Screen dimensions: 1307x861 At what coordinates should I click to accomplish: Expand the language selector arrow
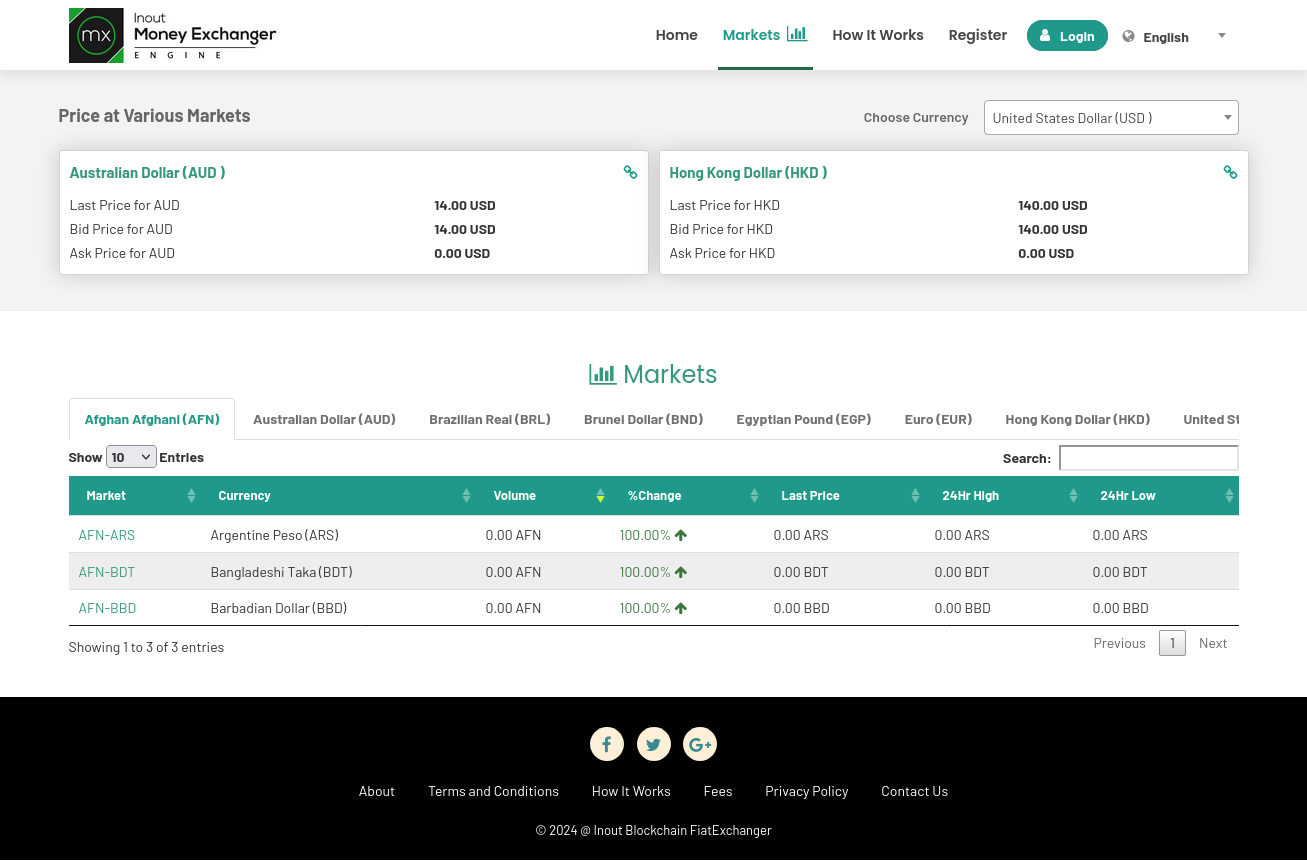pos(1221,36)
